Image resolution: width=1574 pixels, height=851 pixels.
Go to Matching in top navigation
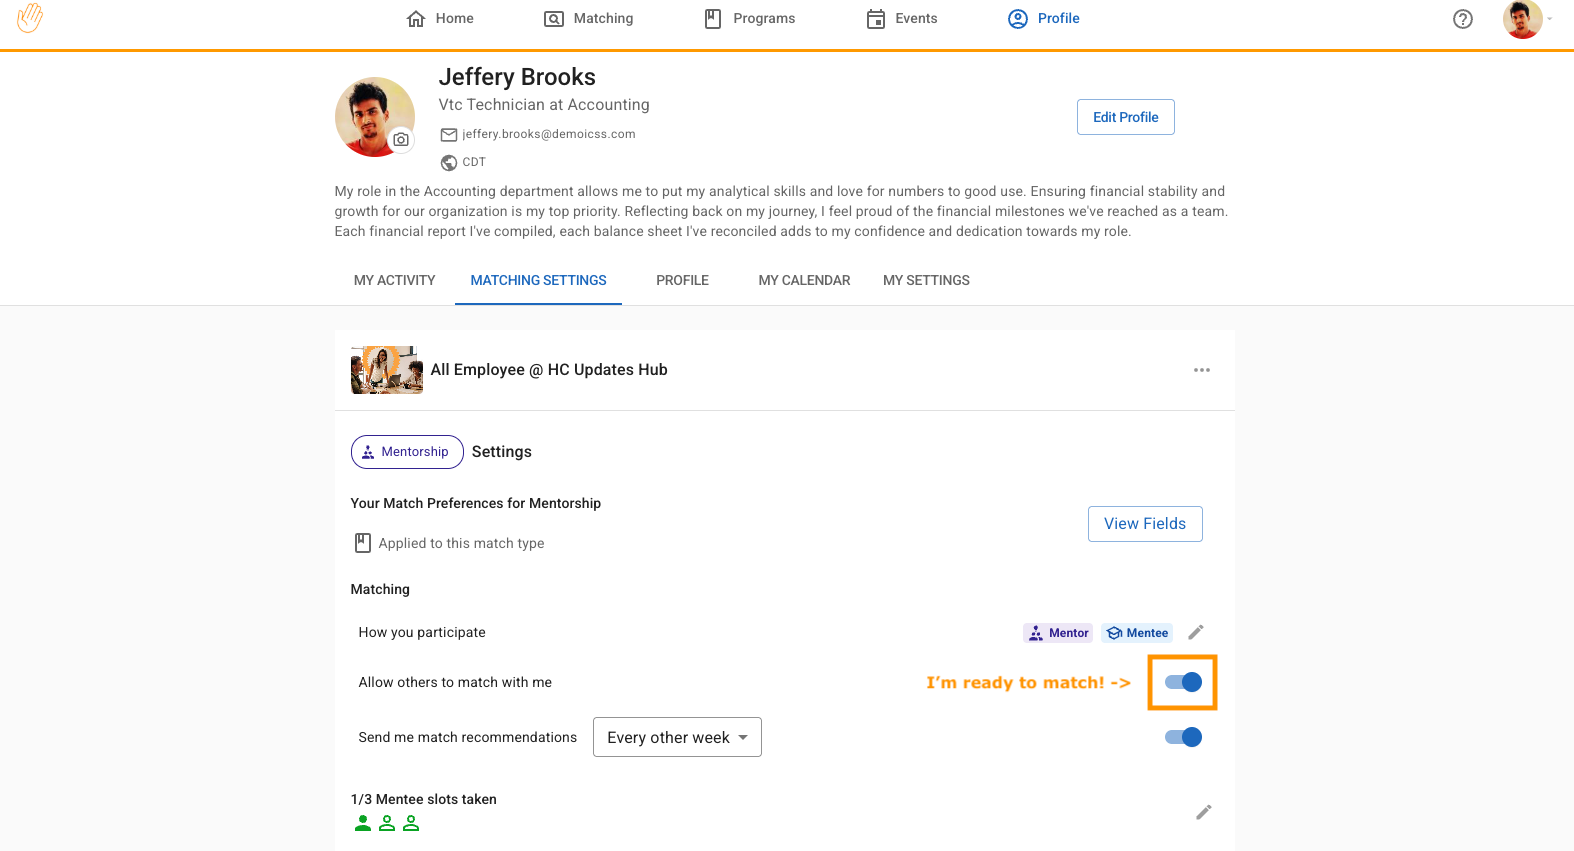(x=589, y=19)
